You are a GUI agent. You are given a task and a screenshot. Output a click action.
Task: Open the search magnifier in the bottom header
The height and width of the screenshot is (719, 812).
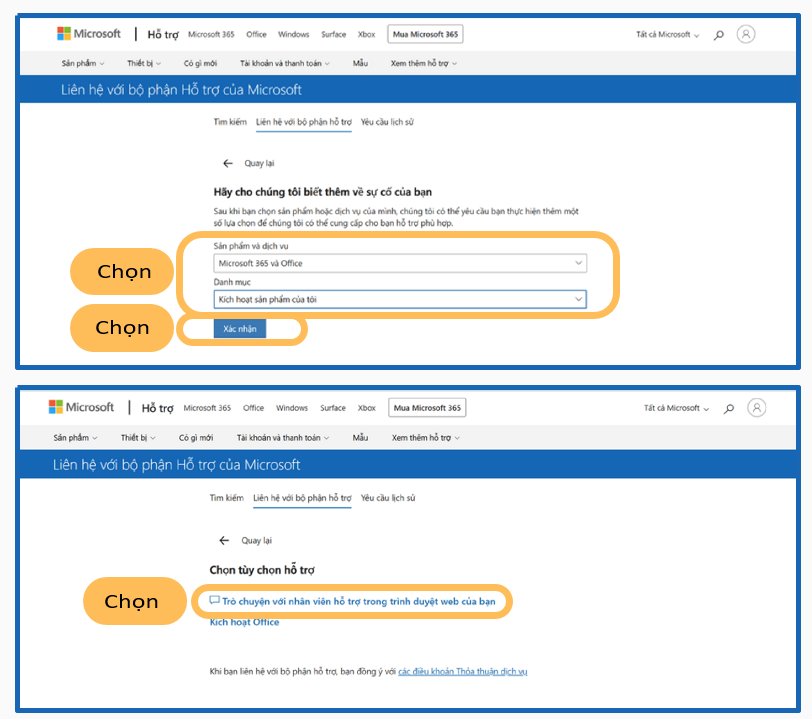[x=729, y=408]
